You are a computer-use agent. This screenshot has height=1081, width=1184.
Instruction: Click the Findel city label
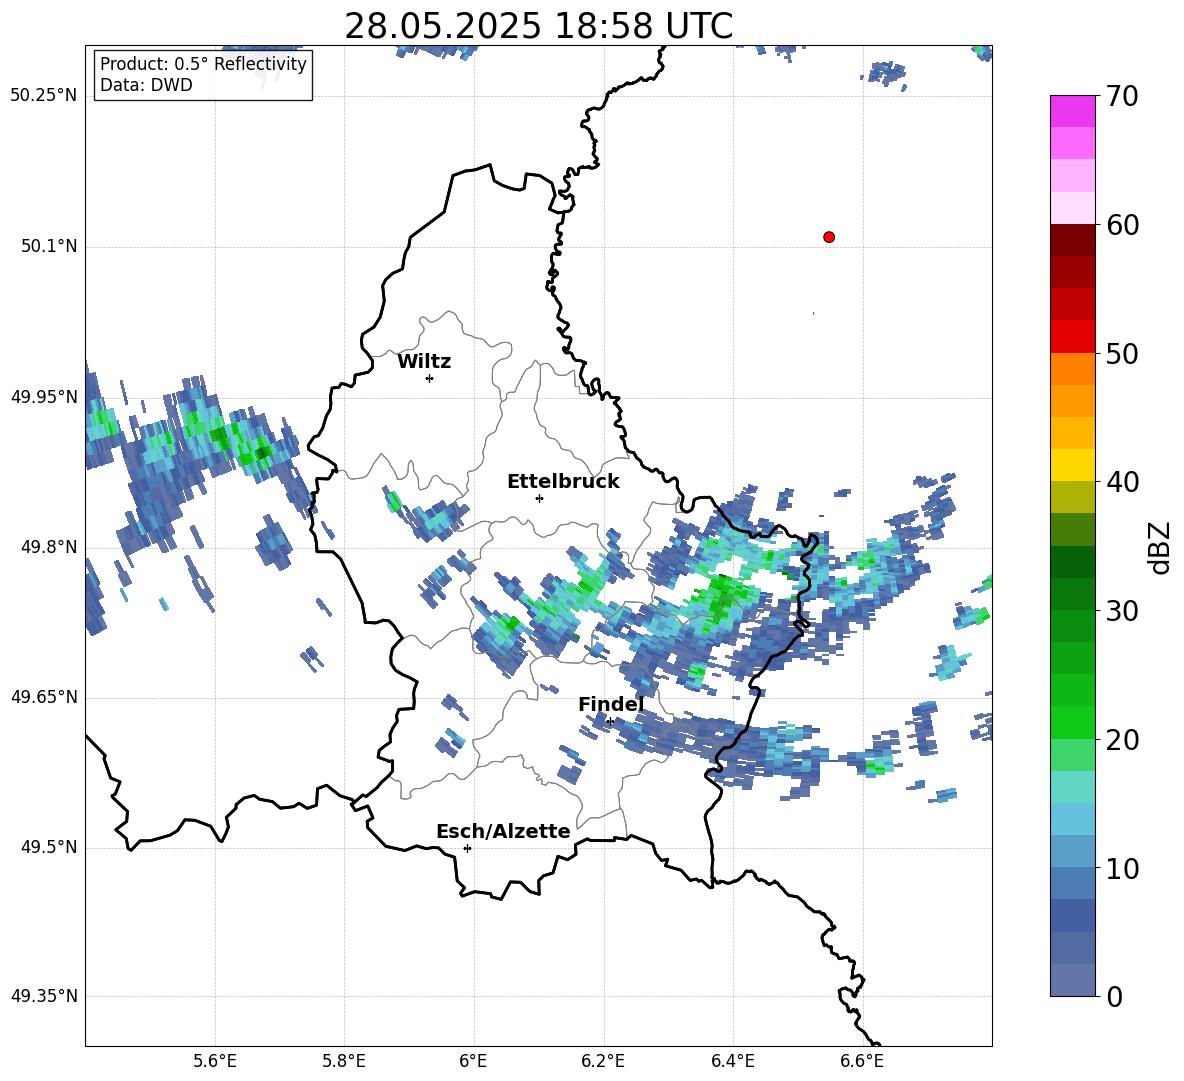610,704
